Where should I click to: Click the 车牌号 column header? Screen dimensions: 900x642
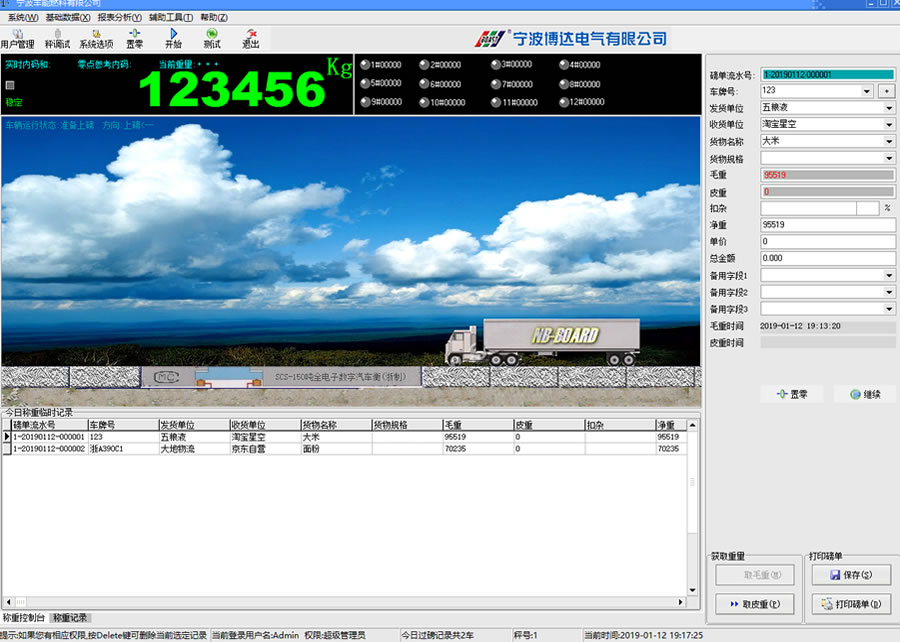(x=123, y=425)
